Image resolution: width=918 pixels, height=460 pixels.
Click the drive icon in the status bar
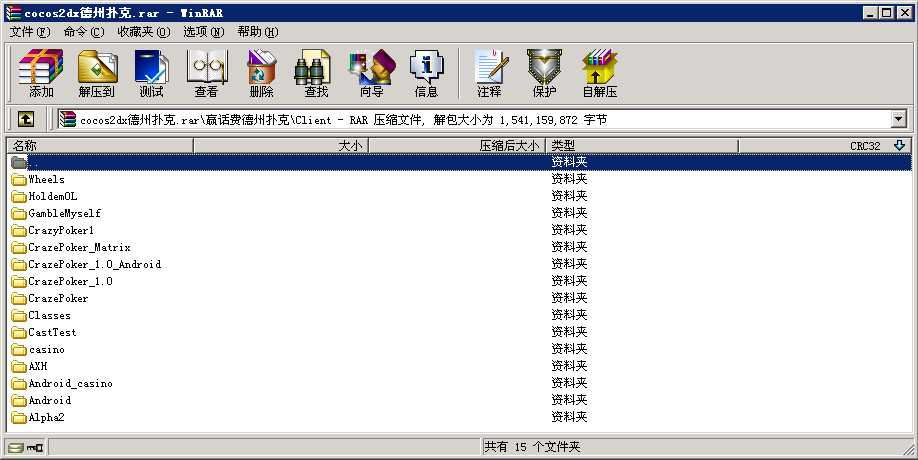tap(16, 448)
